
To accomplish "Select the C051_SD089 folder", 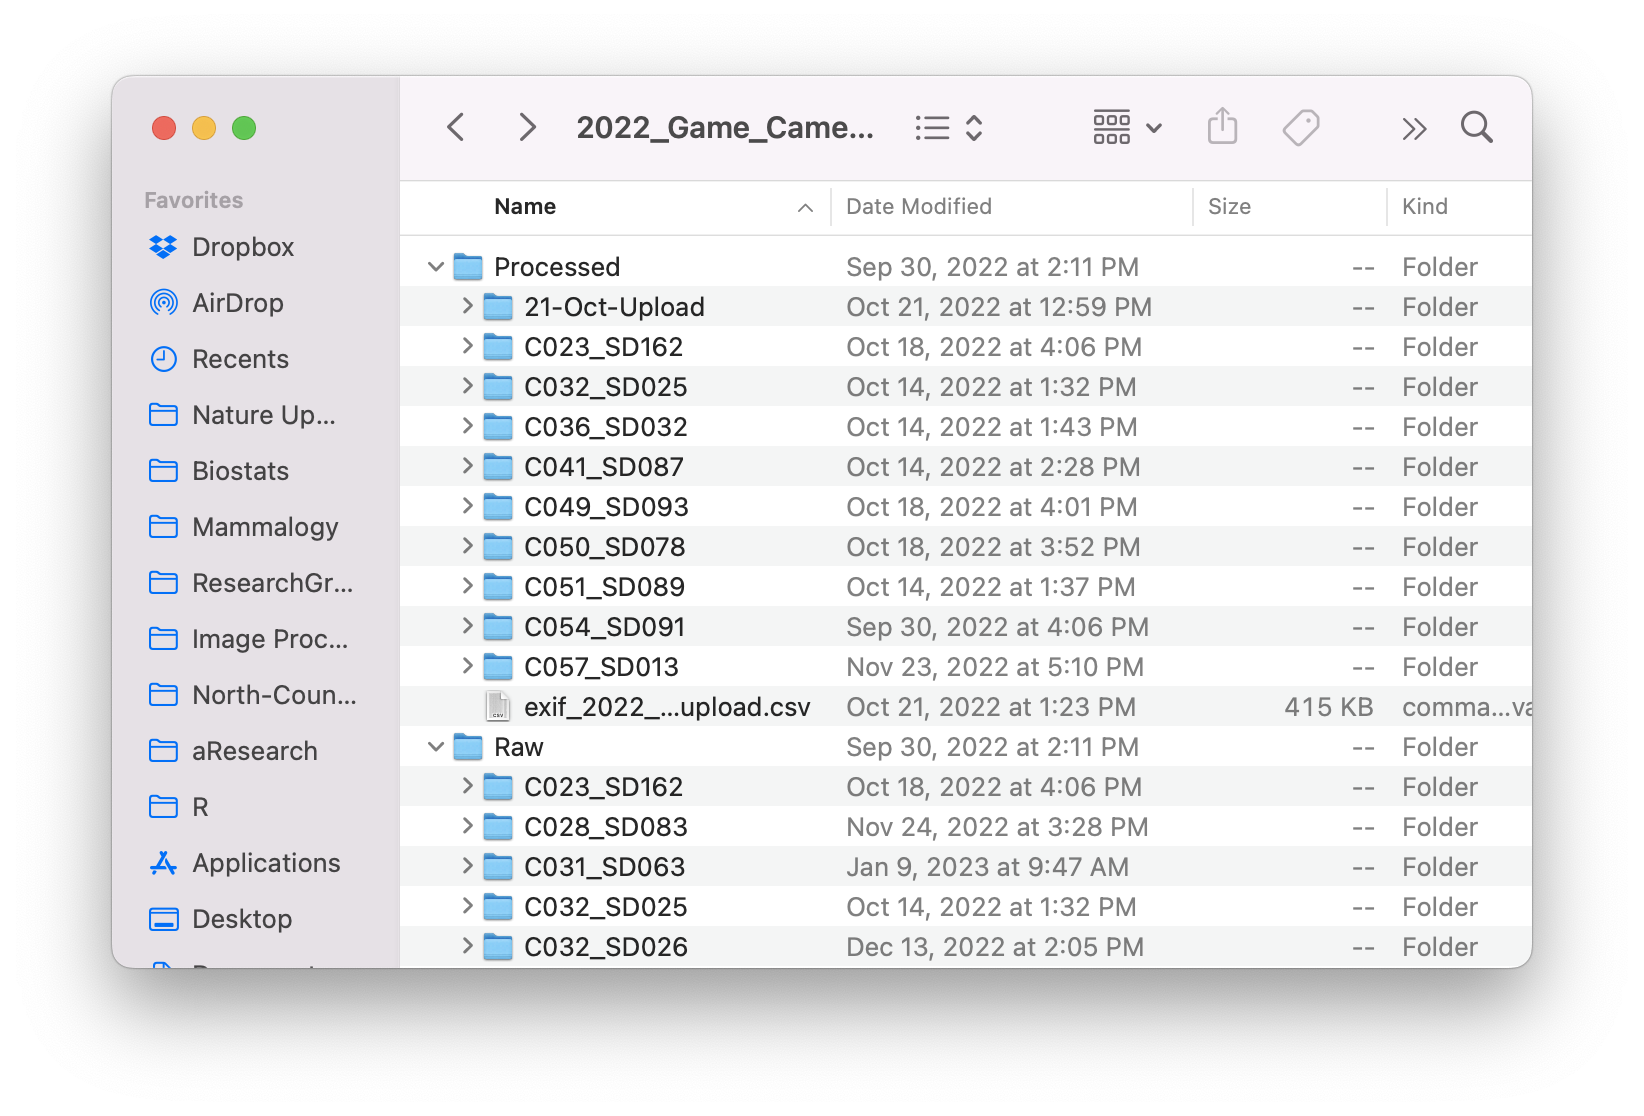I will point(966,587).
